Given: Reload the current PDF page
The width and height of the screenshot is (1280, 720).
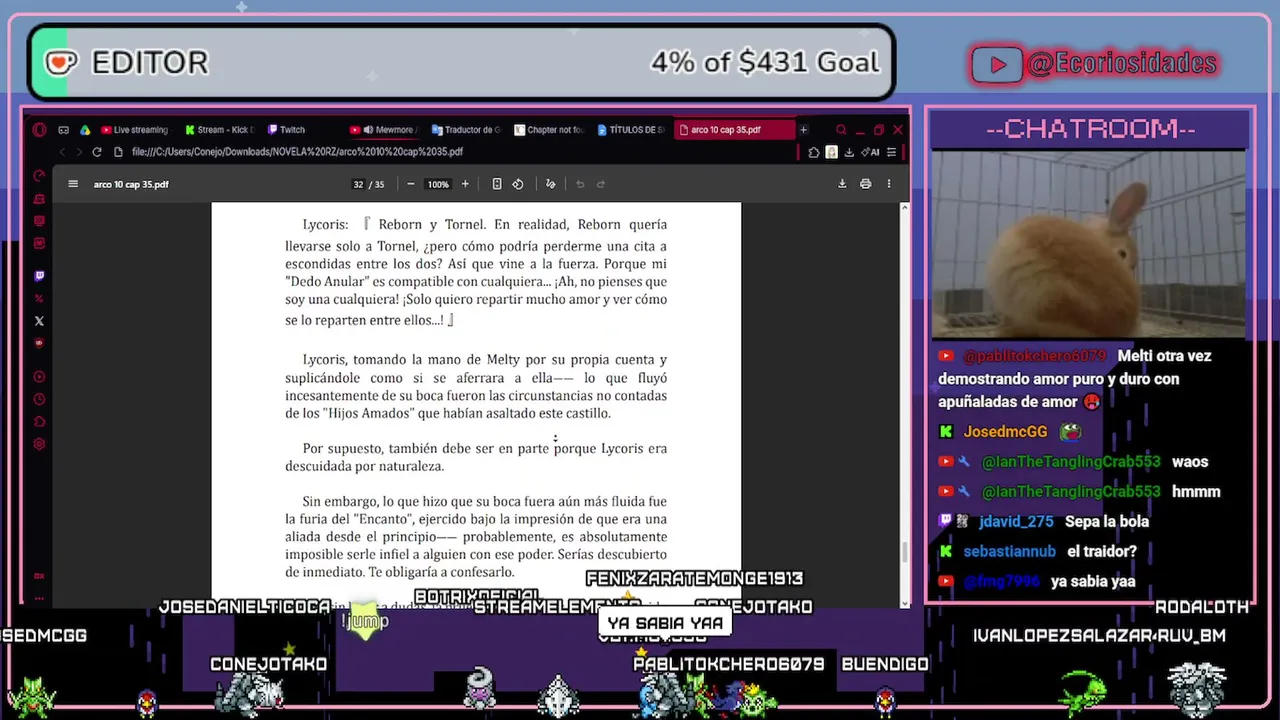Looking at the screenshot, I should point(96,152).
